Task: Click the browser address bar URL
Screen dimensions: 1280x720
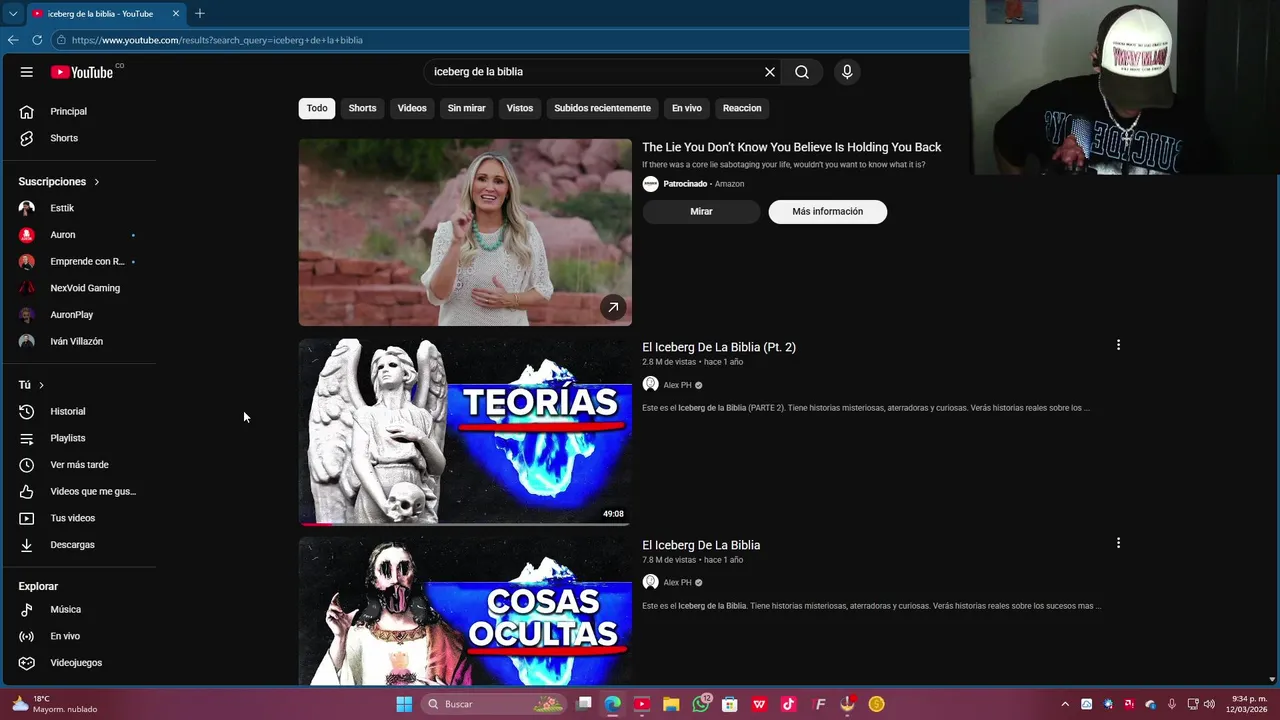Action: coord(217,40)
